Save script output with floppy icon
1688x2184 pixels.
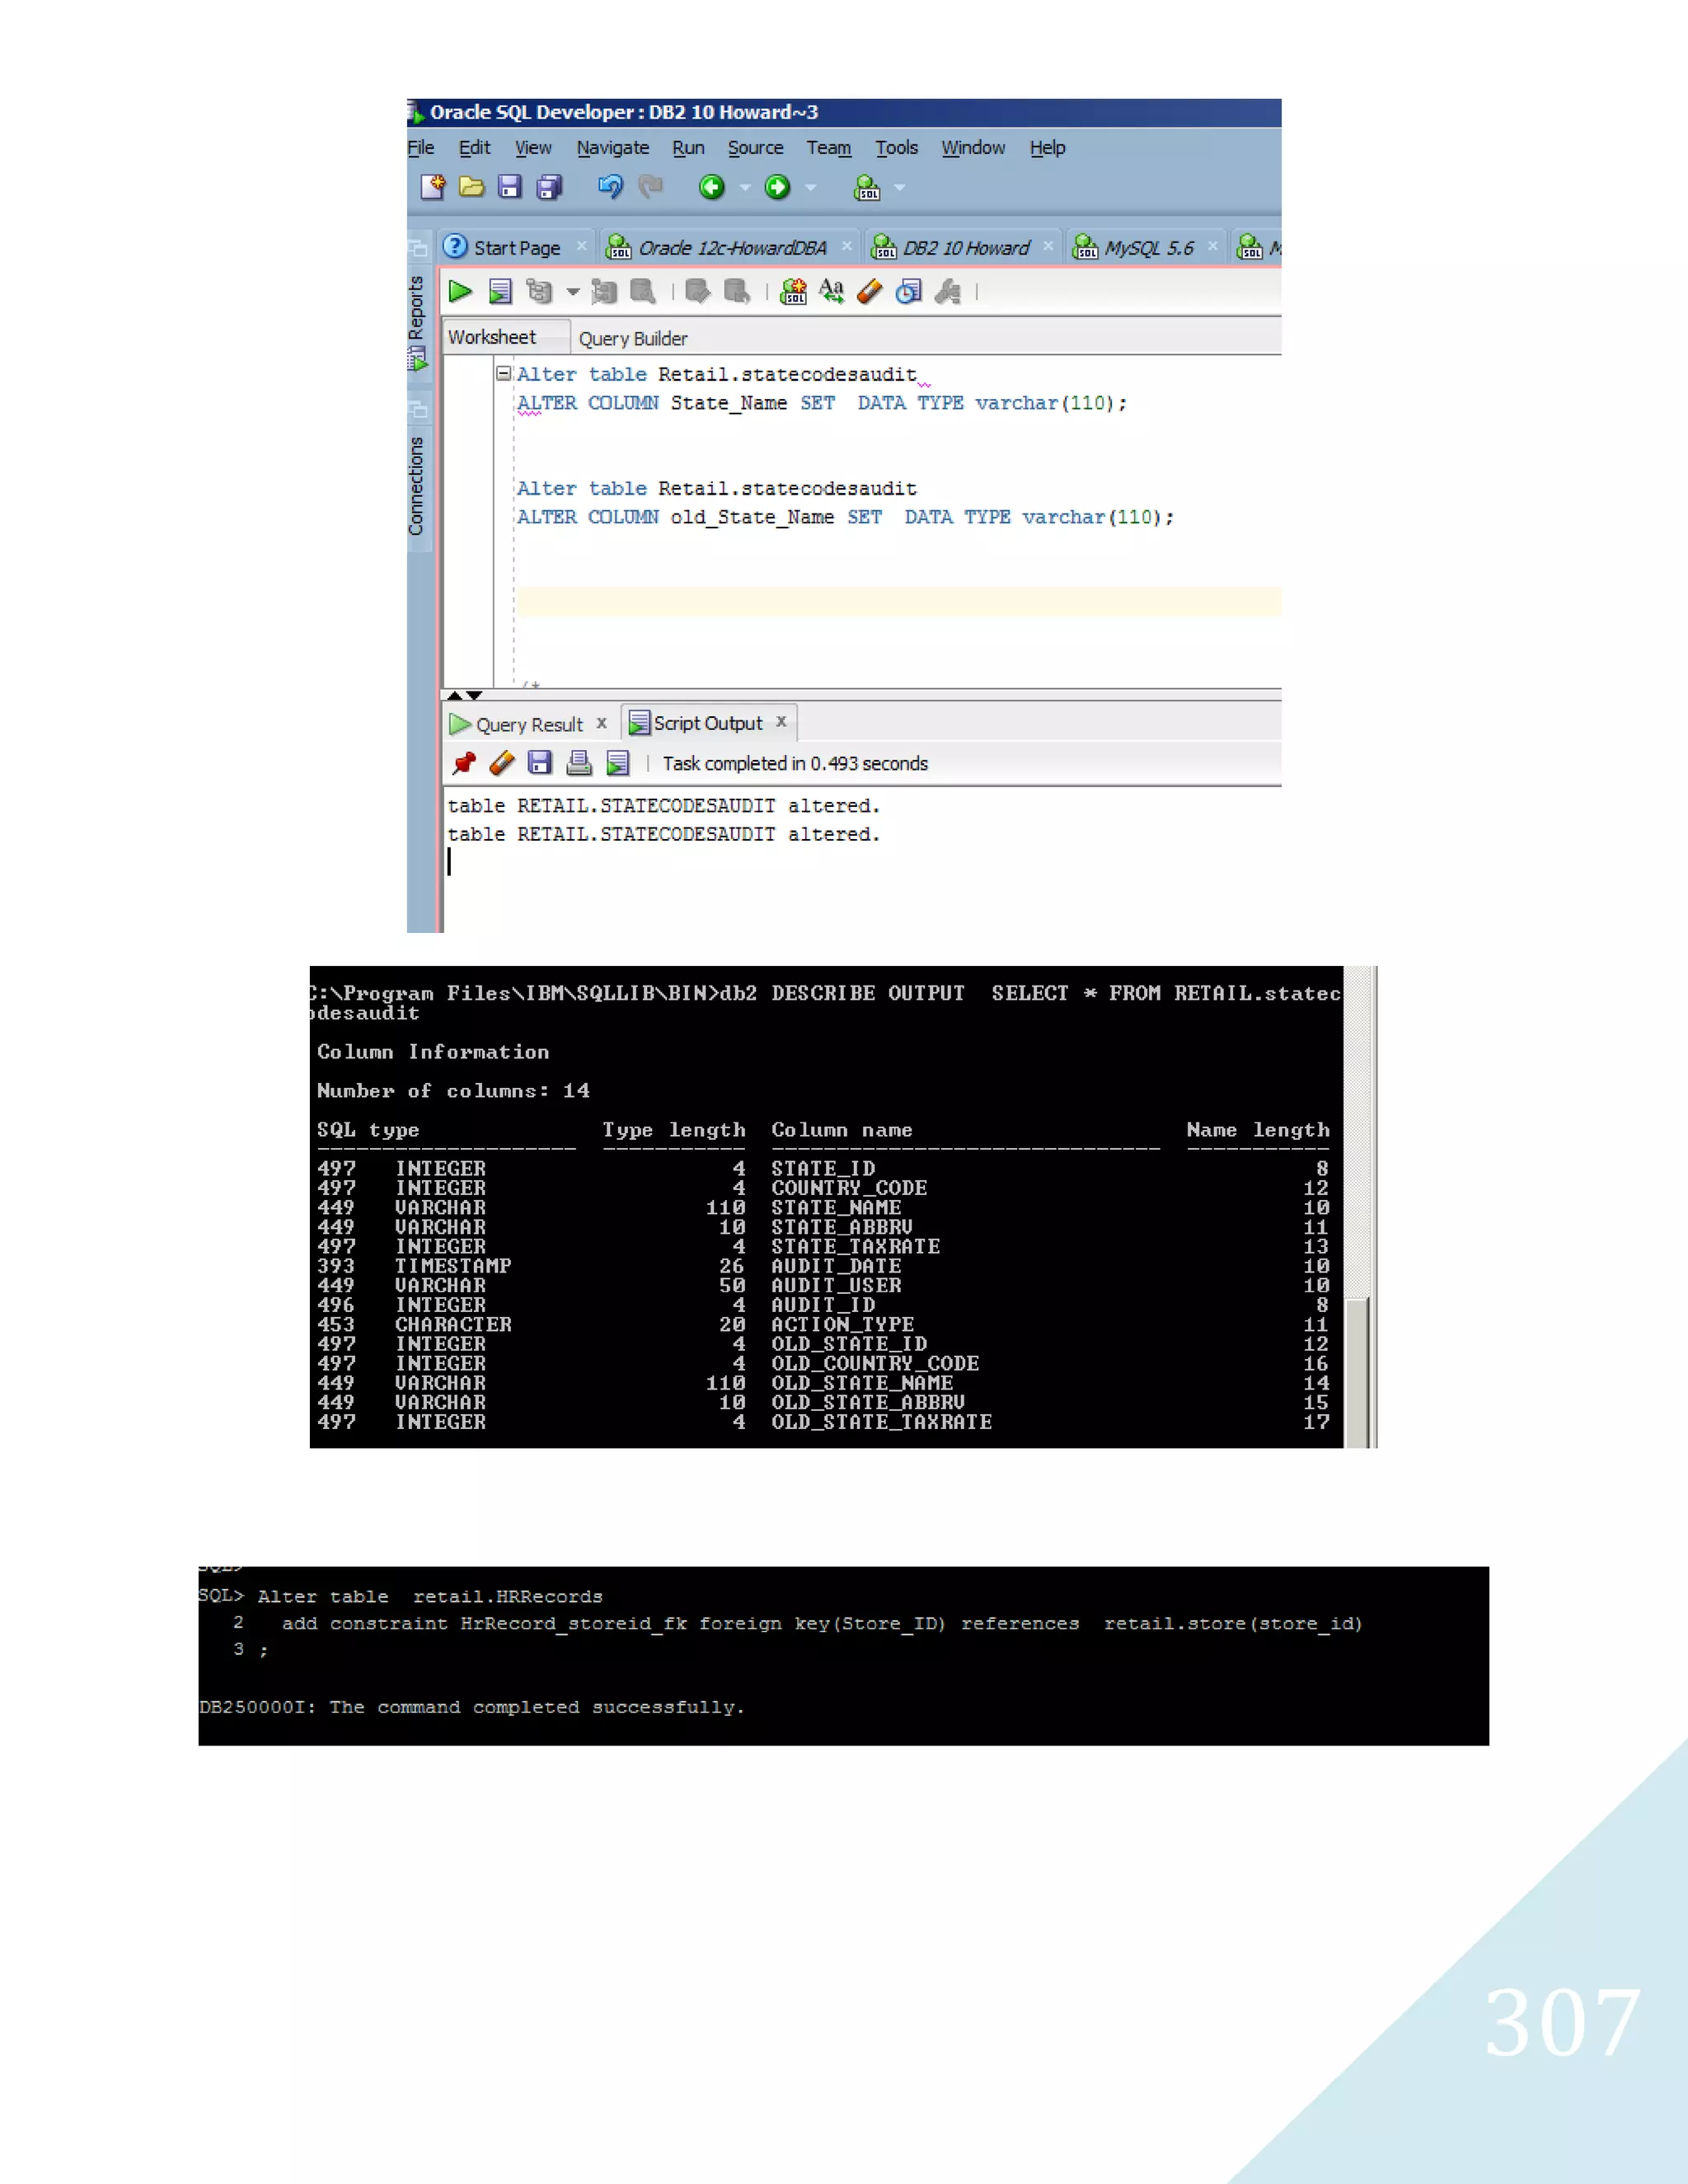(540, 763)
